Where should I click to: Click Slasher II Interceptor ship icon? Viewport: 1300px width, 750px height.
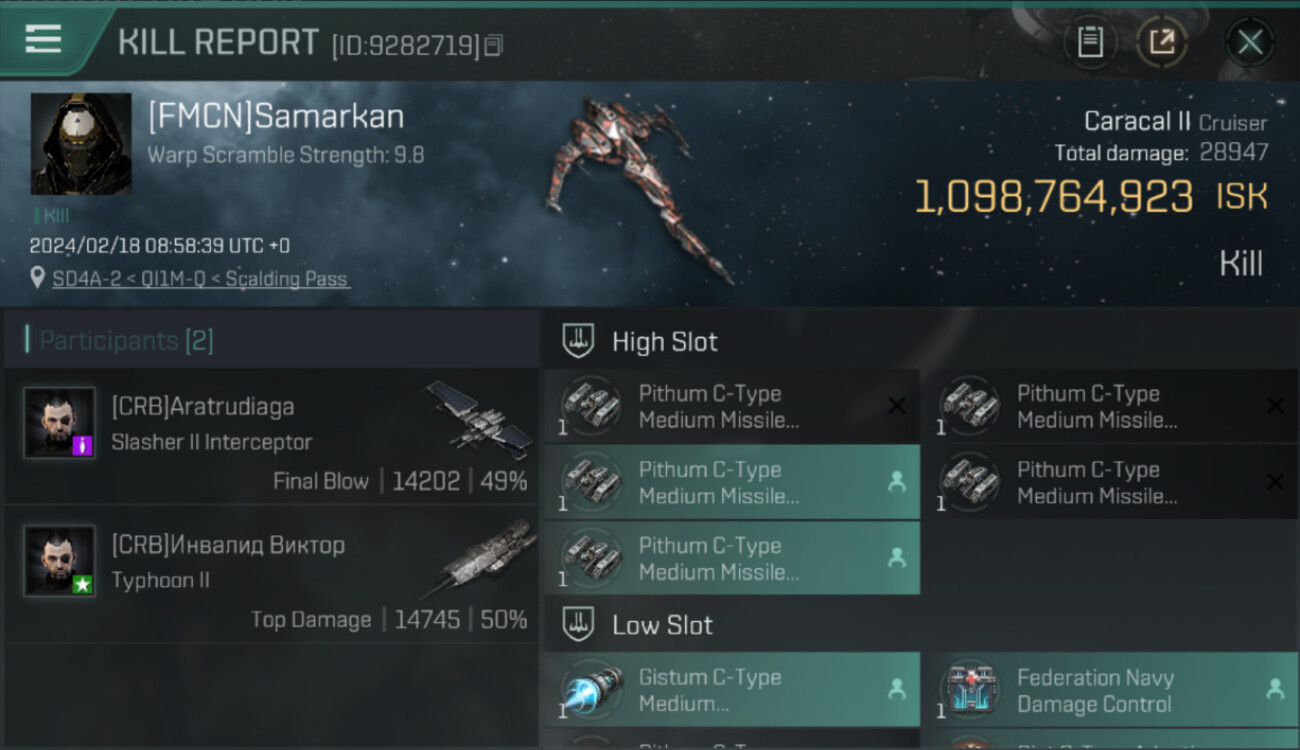pyautogui.click(x=478, y=419)
